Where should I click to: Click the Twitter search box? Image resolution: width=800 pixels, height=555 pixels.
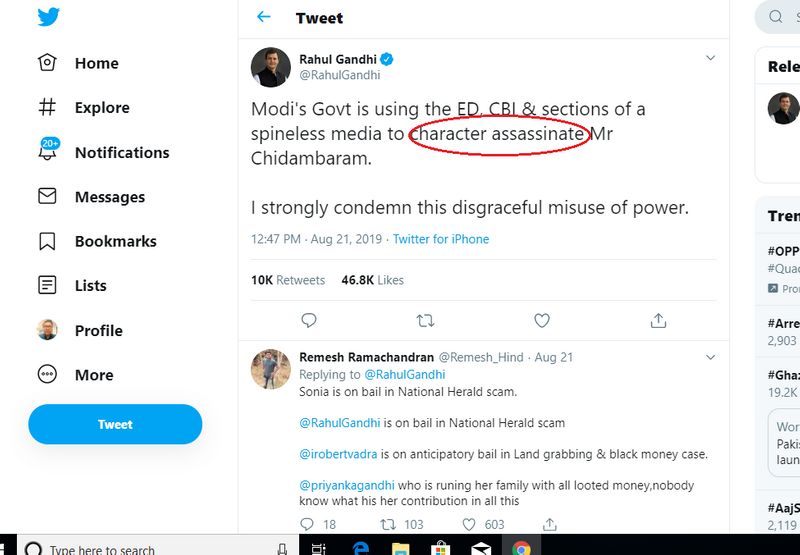coord(785,17)
